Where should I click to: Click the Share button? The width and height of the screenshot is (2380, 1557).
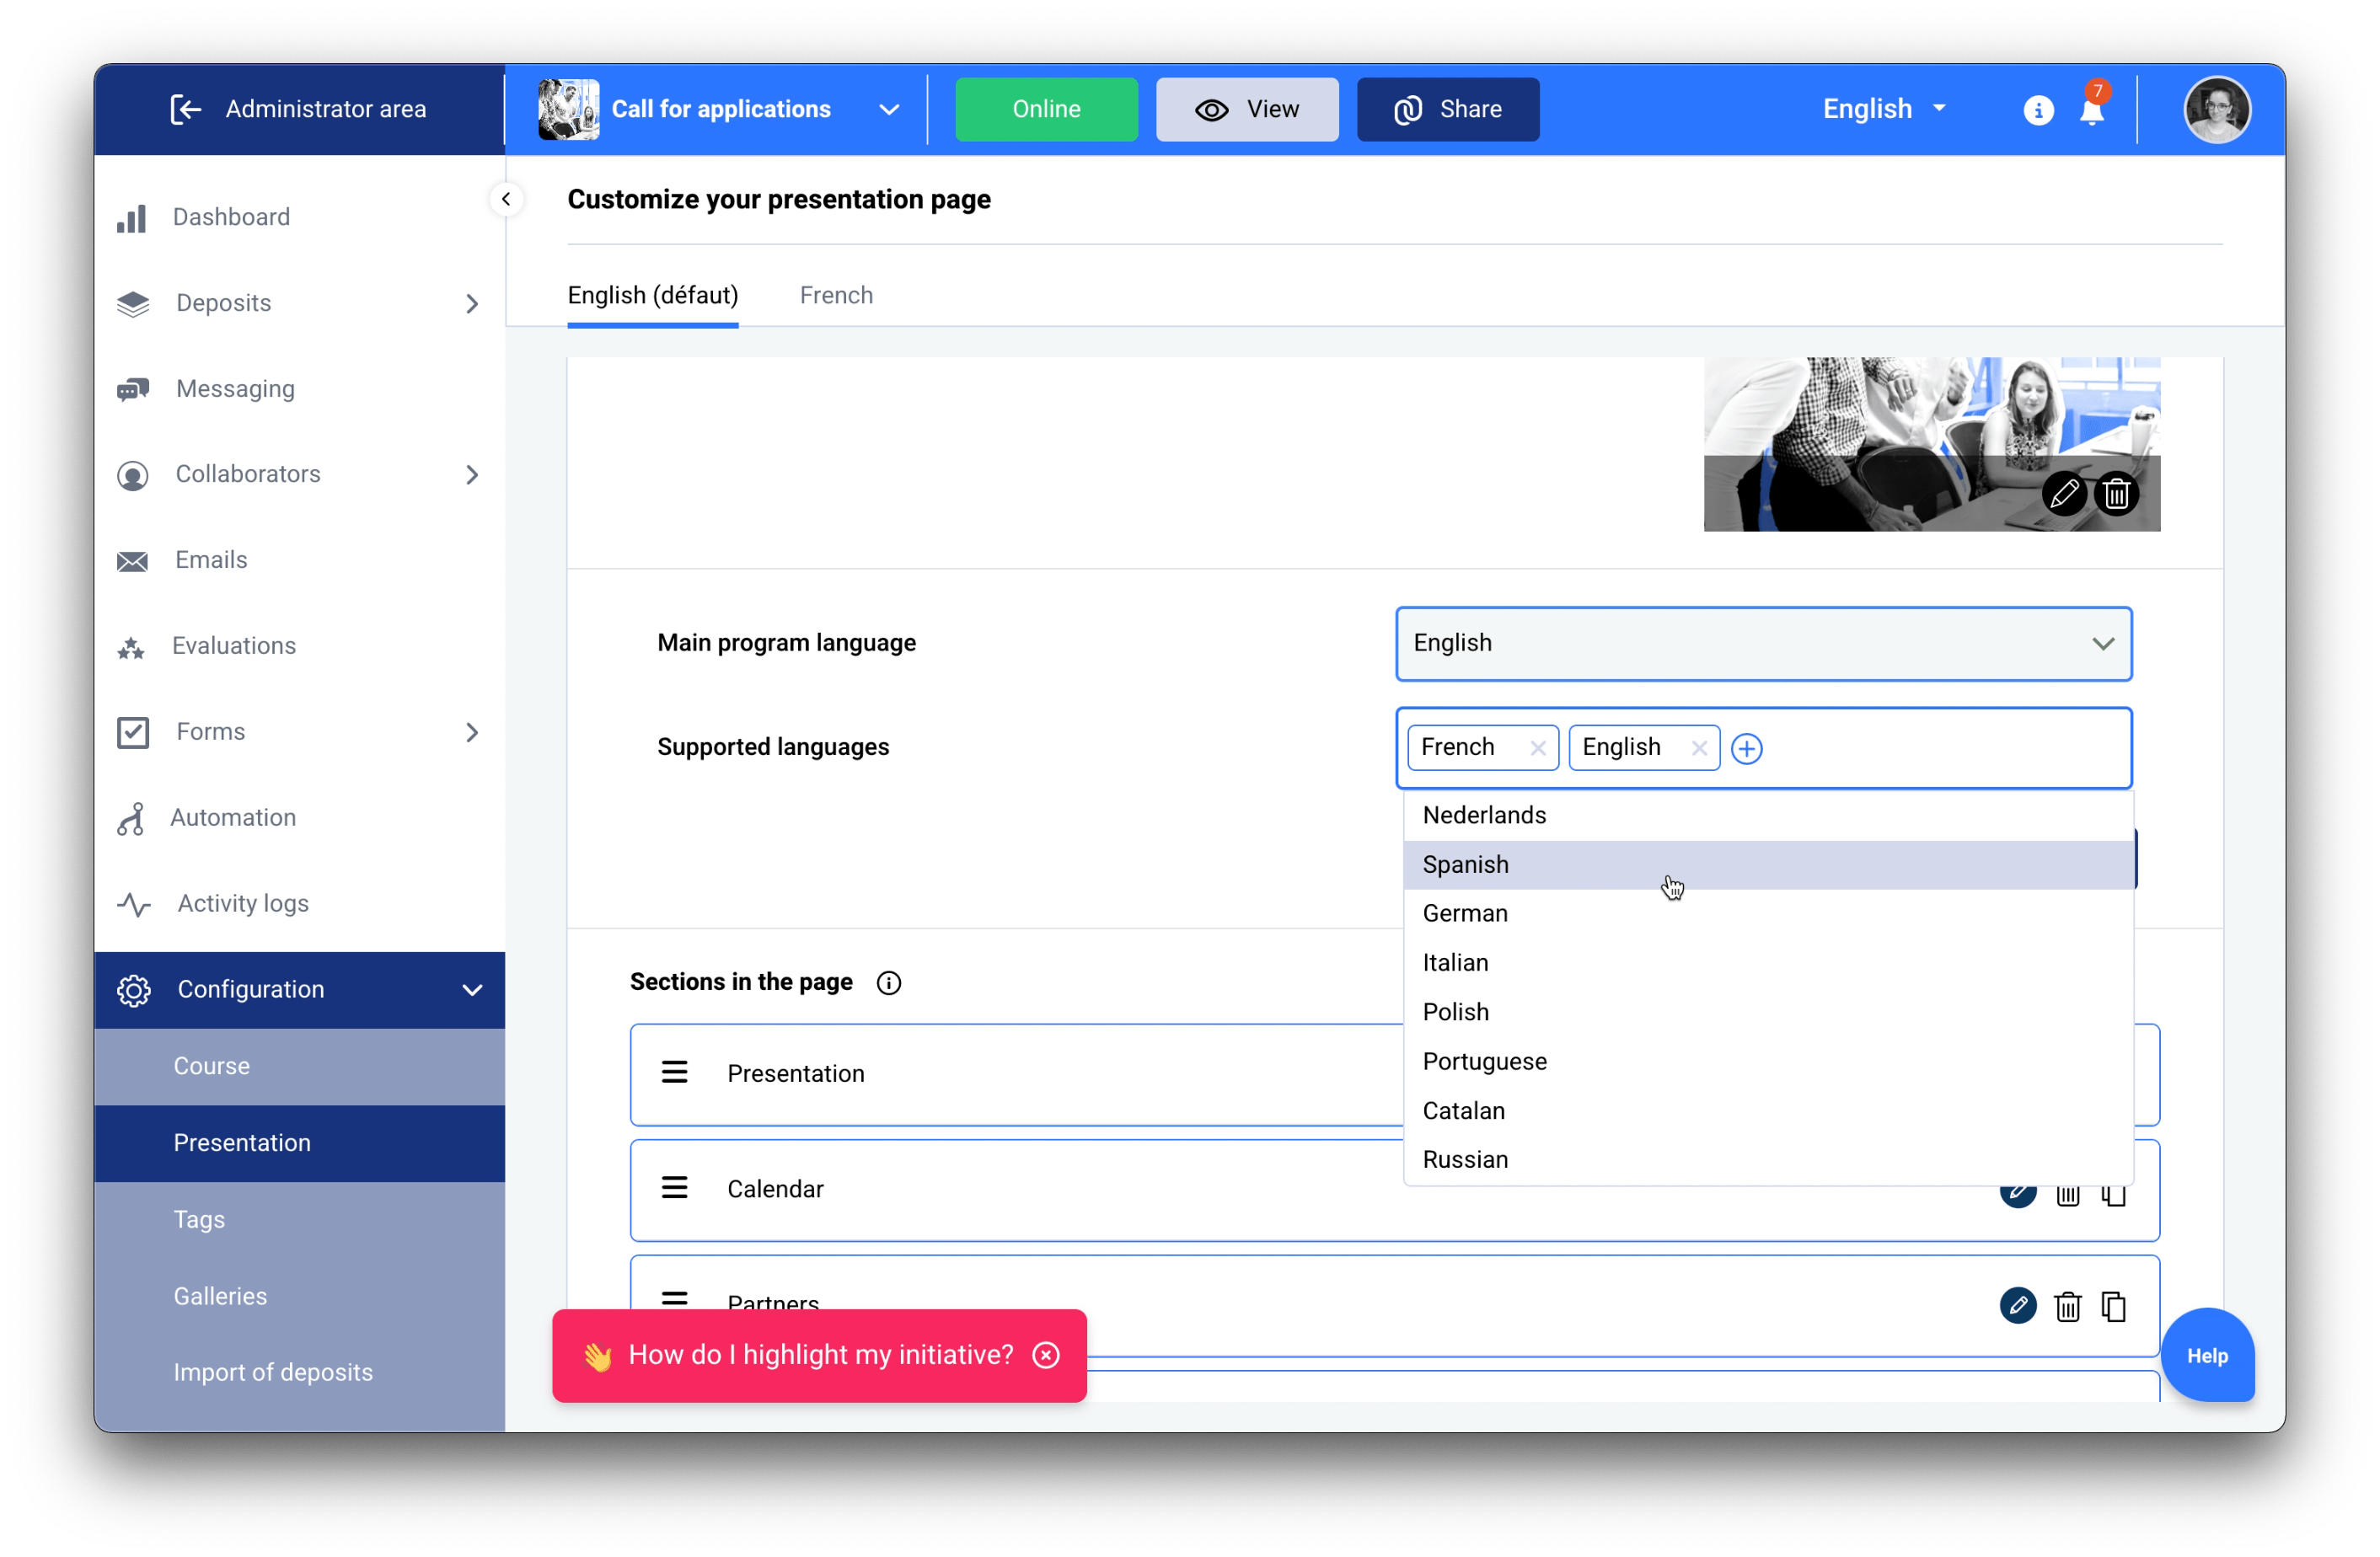(x=1447, y=109)
